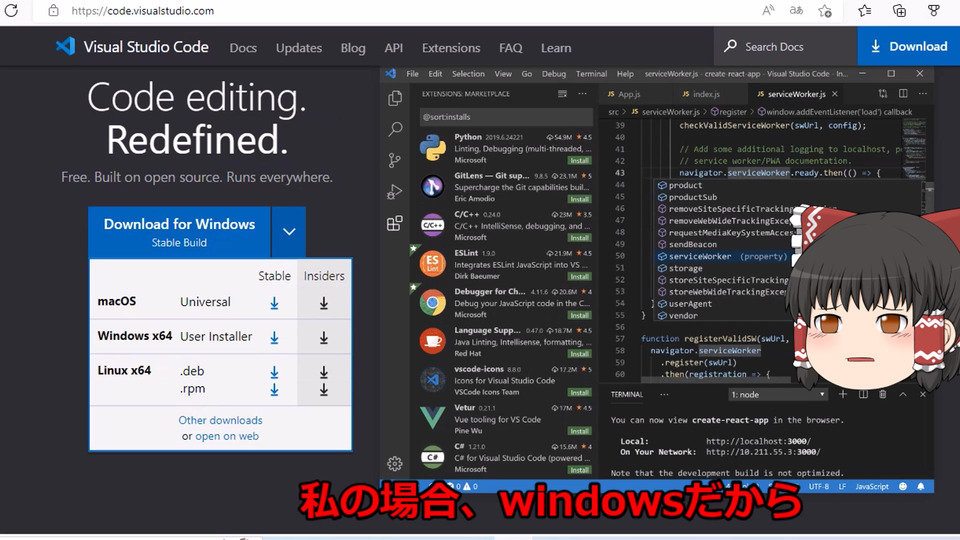Download the Linux .rpm Stable package
Viewport: 960px width, 540px height.
pyautogui.click(x=274, y=389)
